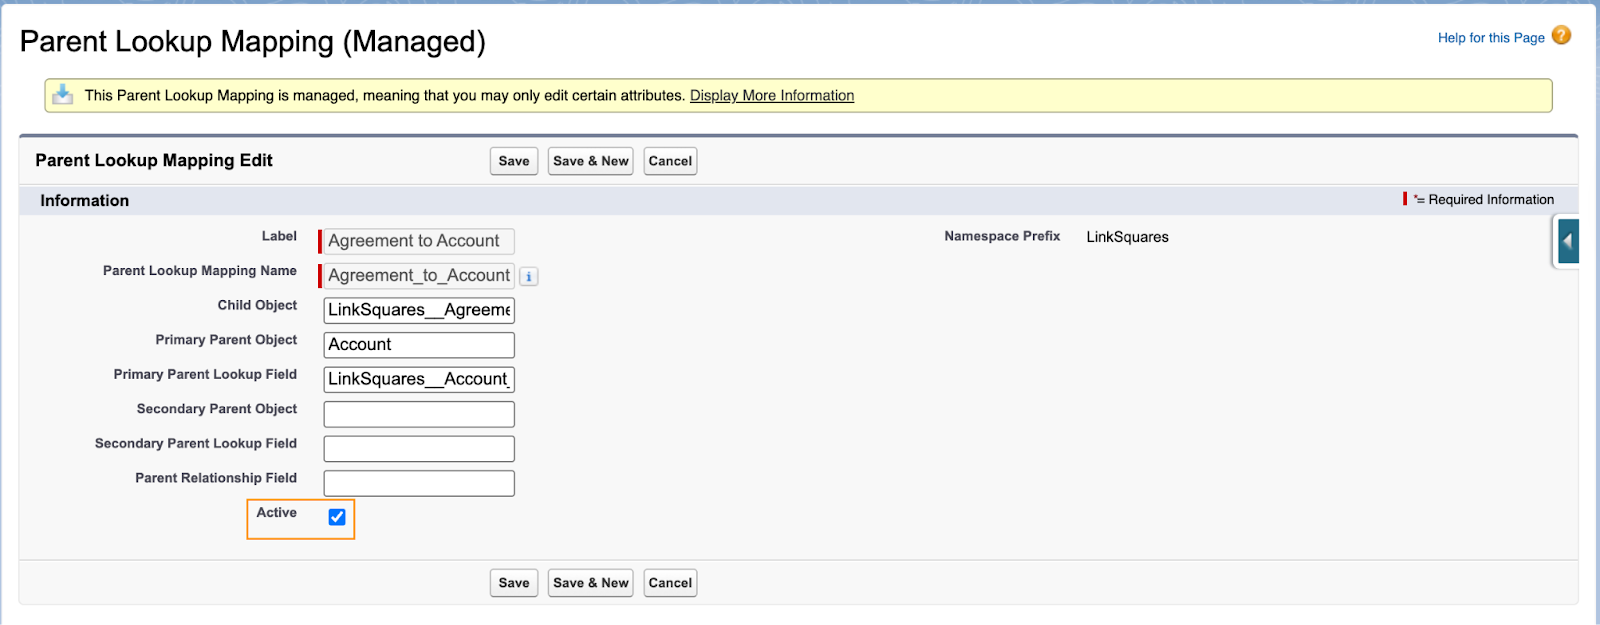
Task: Open the Help for this Page link
Action: [1490, 38]
